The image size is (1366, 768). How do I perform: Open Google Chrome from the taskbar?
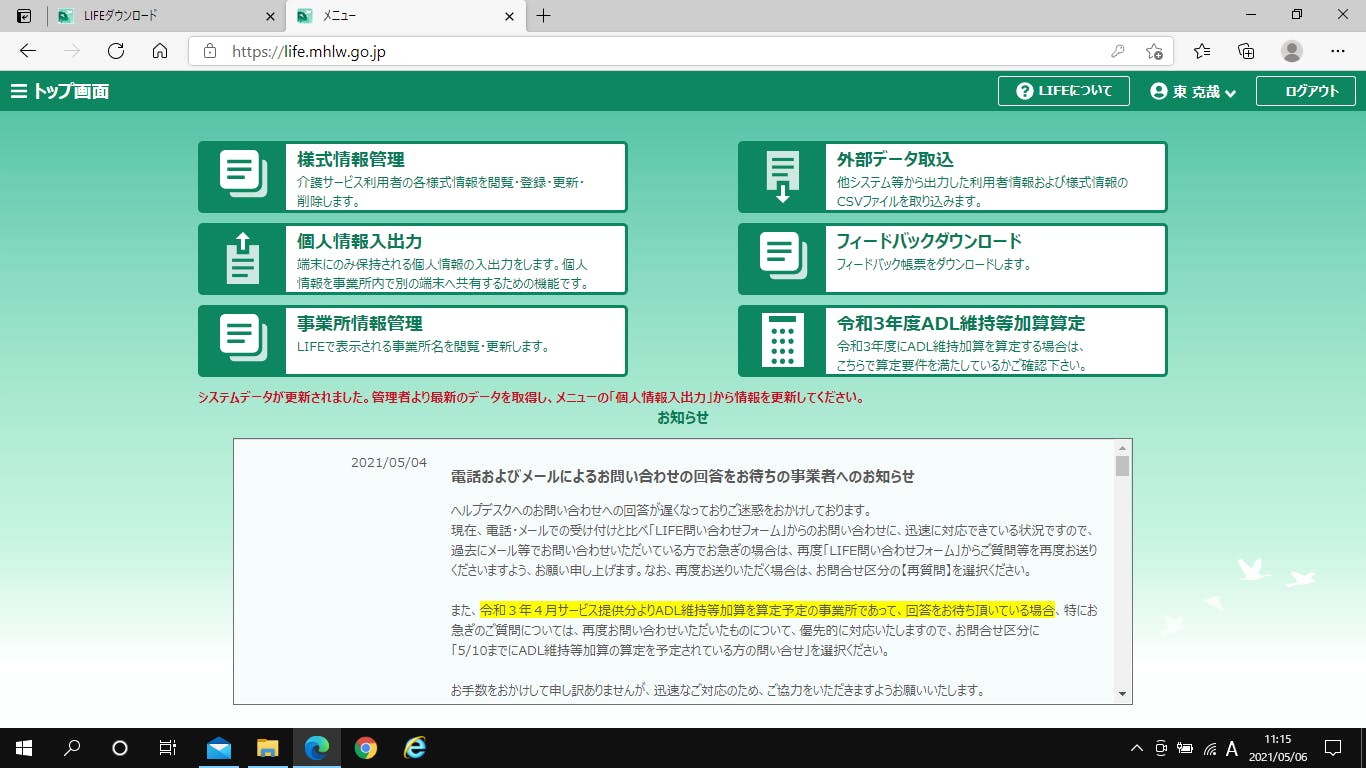(365, 748)
